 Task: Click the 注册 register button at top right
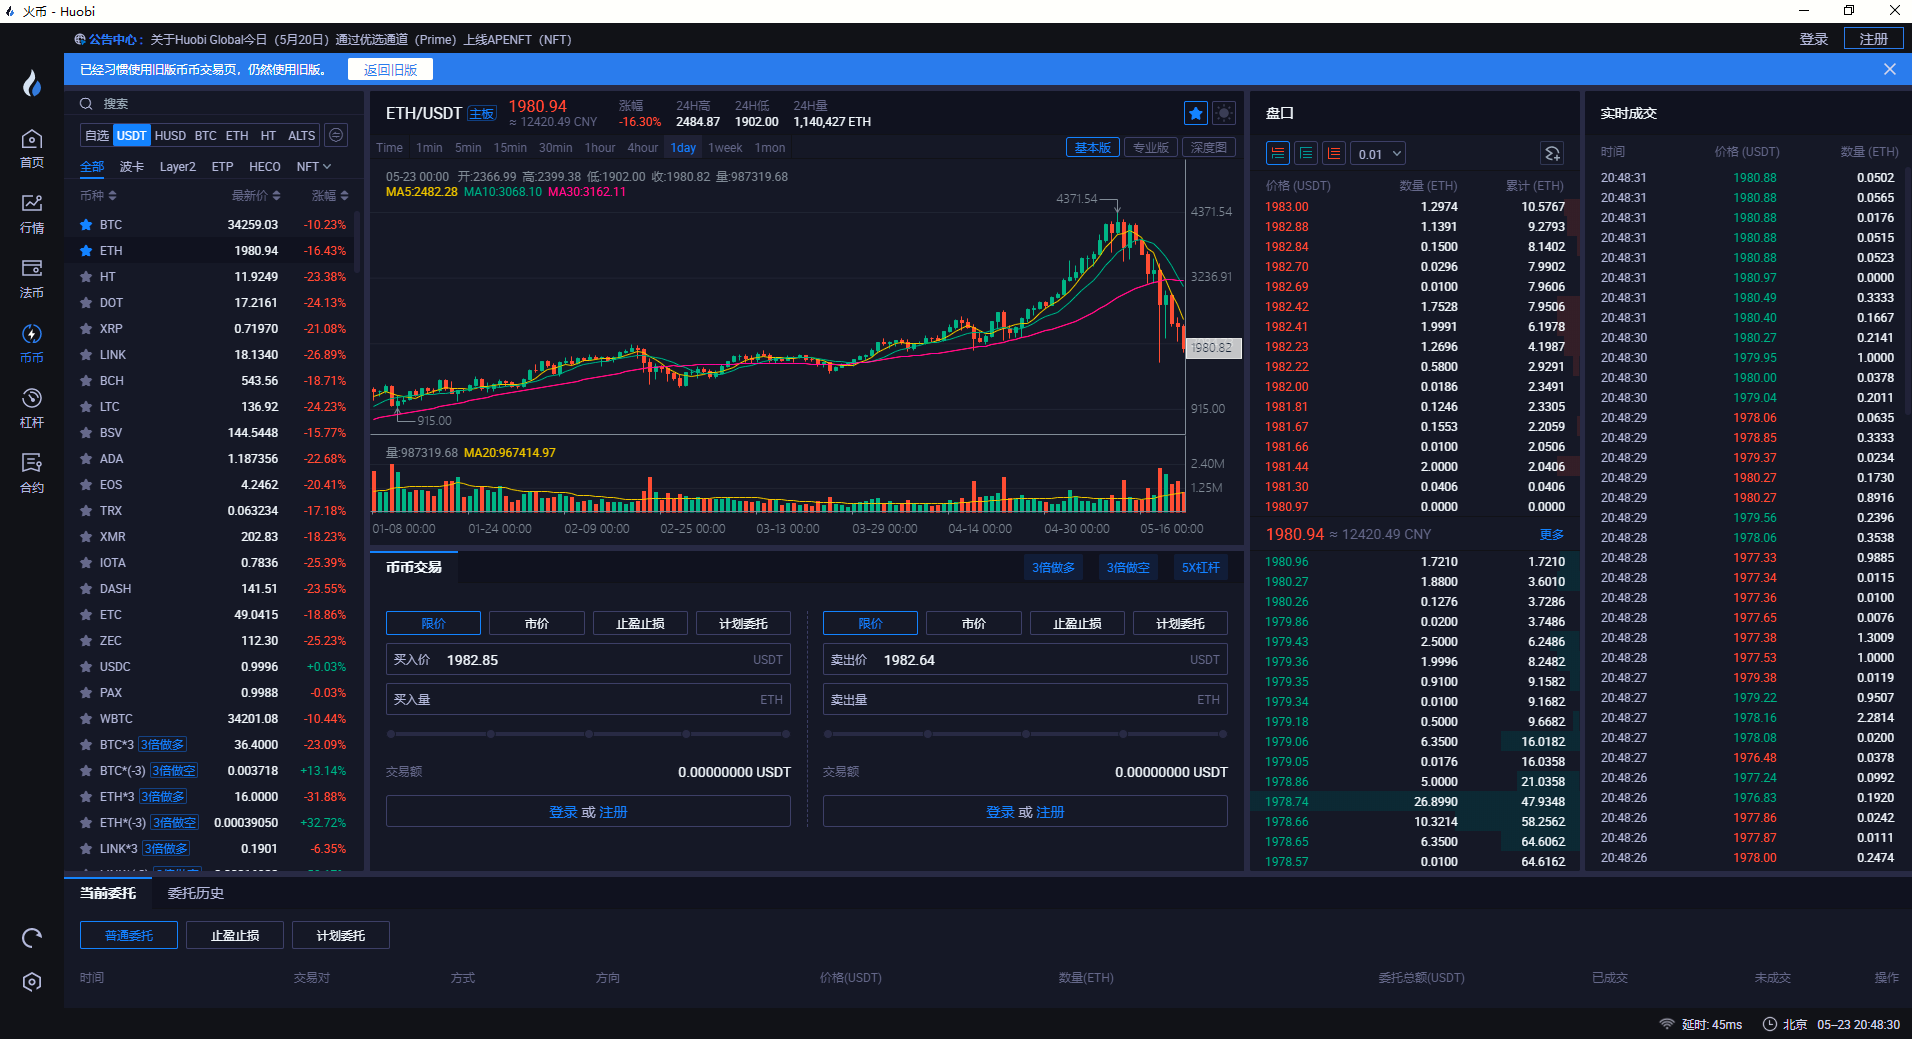(x=1874, y=39)
